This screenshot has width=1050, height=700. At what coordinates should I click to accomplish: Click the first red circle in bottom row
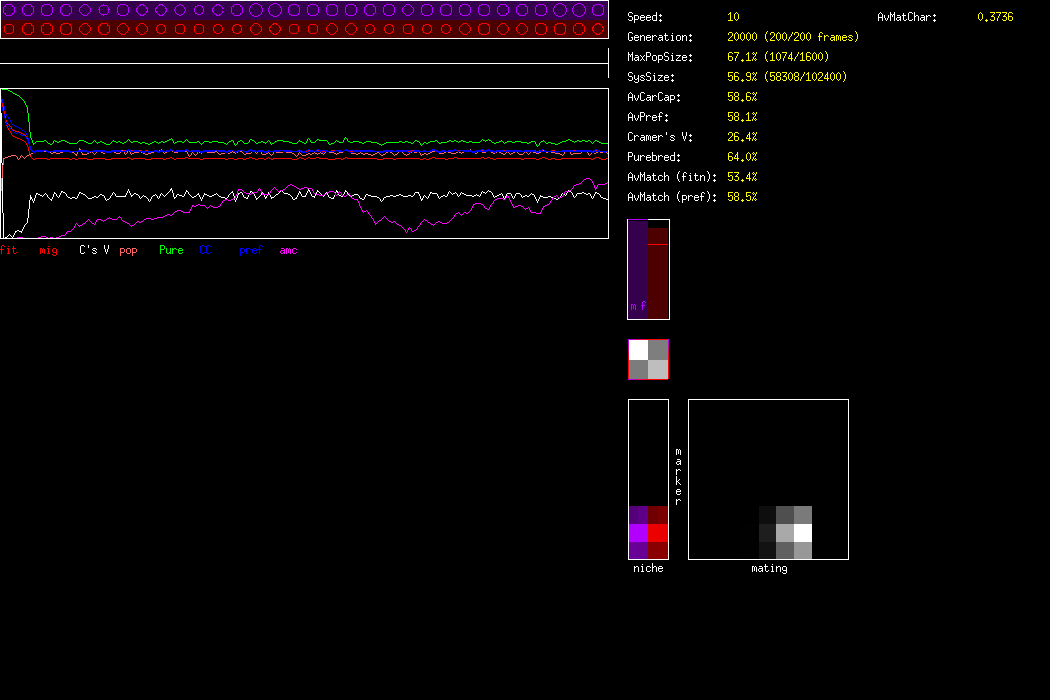pyautogui.click(x=10, y=29)
